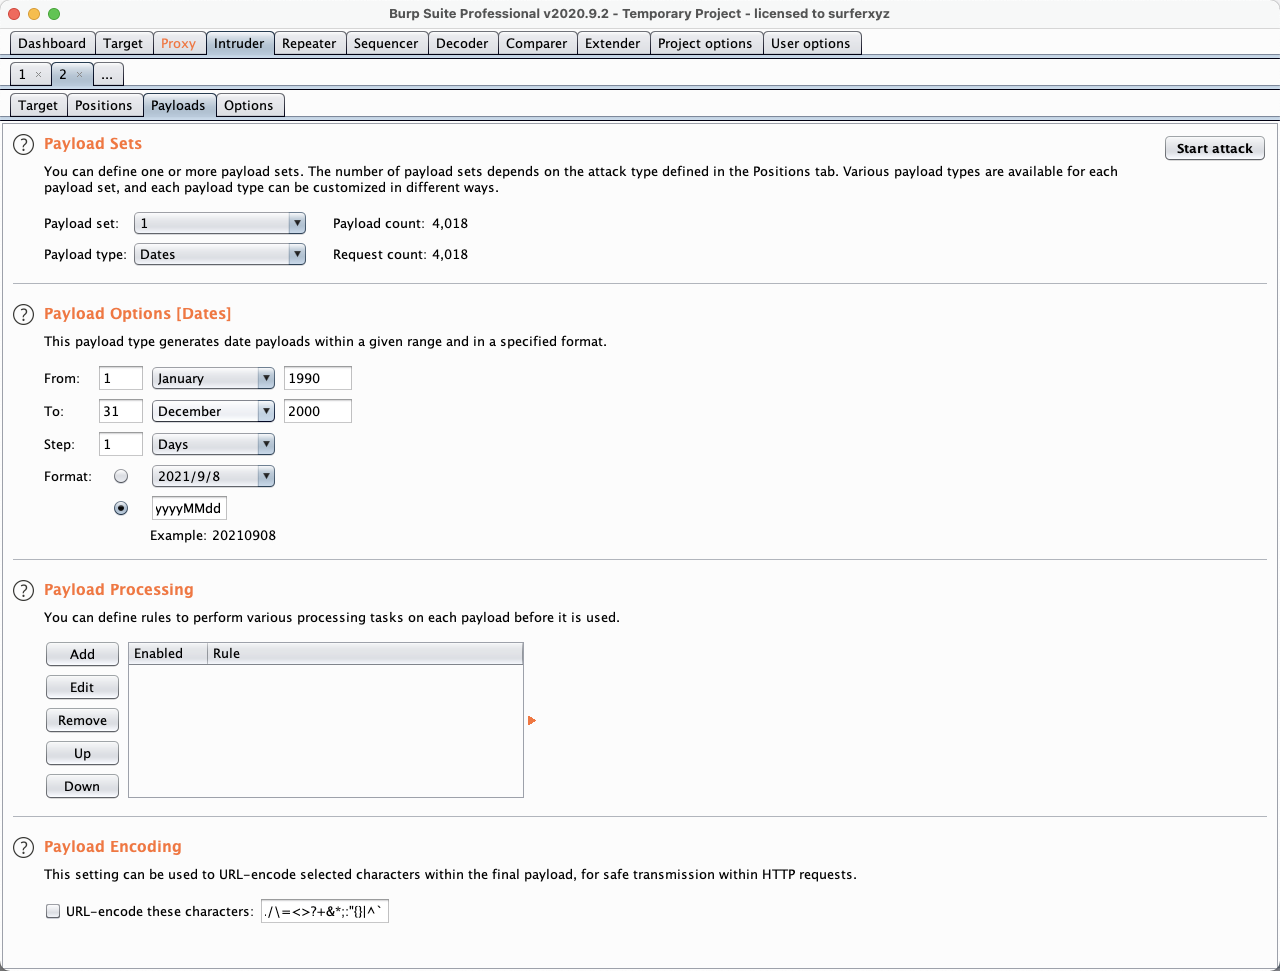
Task: Open the Step unit dropdown showing Days
Action: click(x=213, y=444)
